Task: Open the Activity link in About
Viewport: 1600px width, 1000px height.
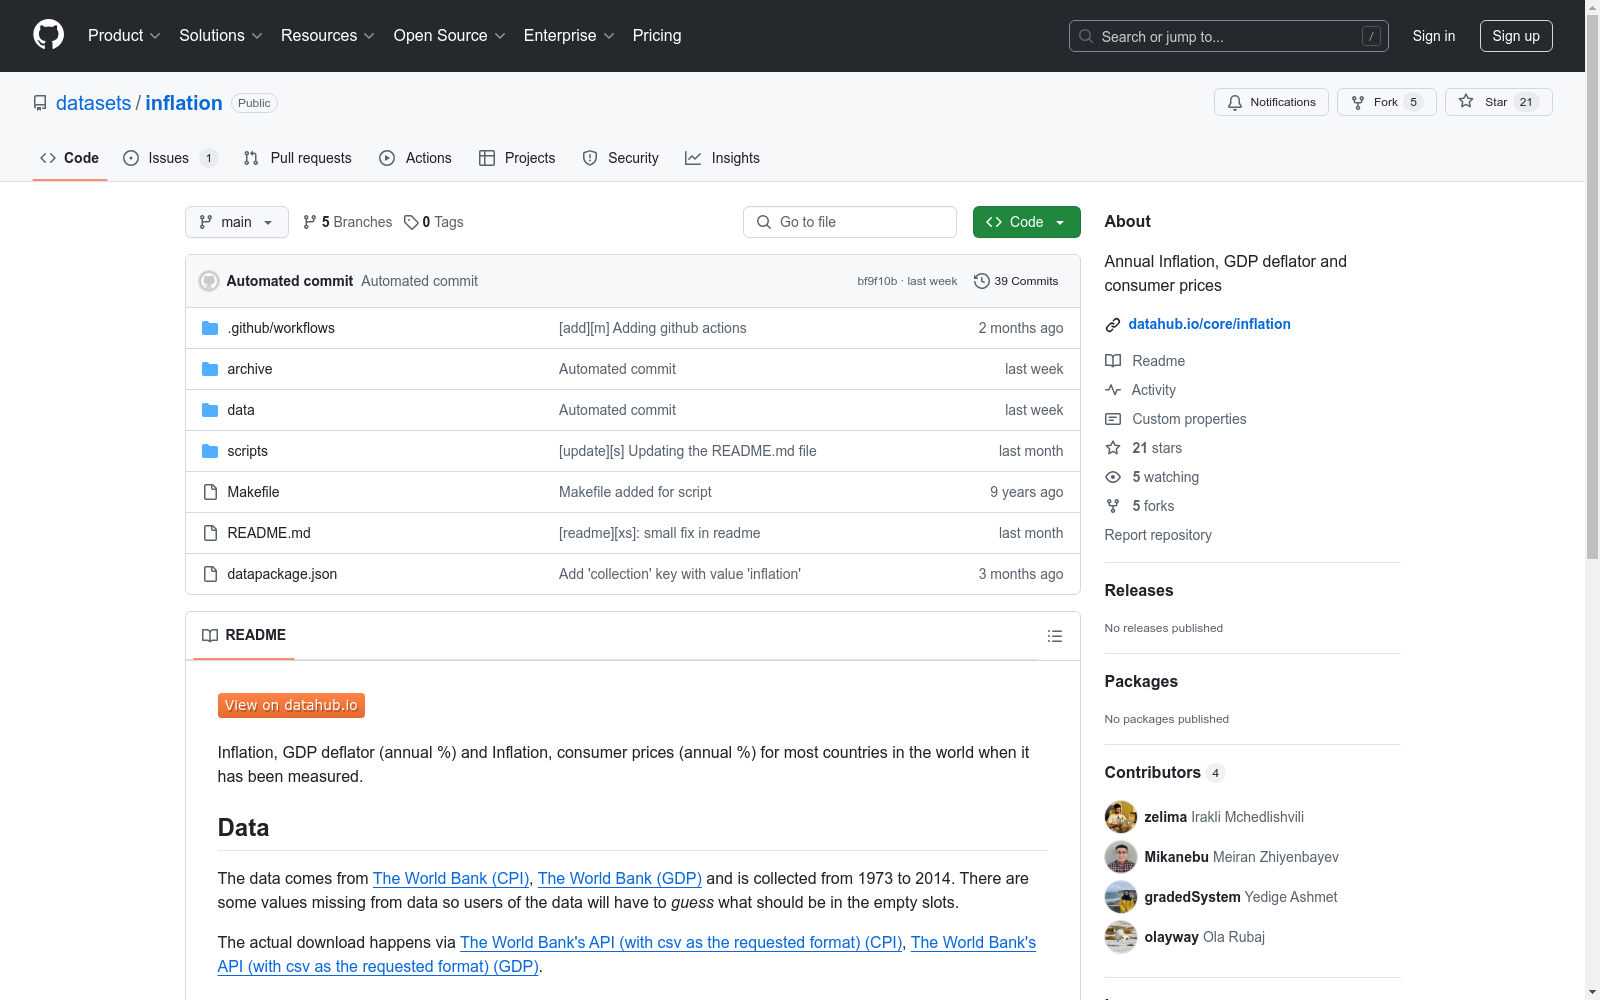Action: point(1141,390)
